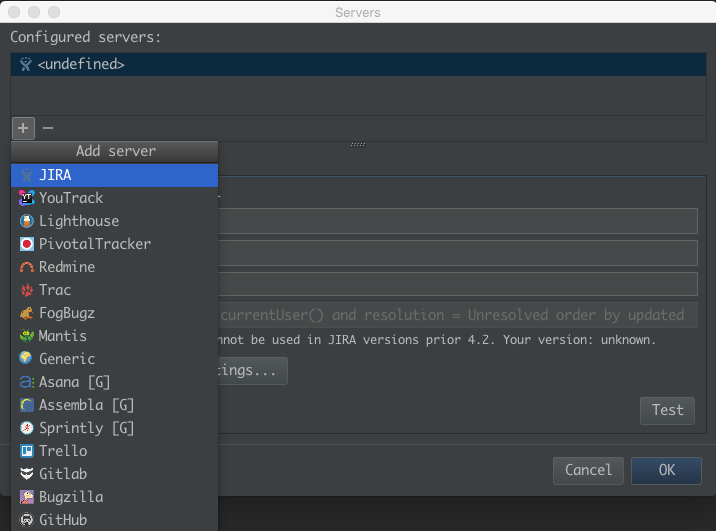
Task: Click the JIRA icon in the <undefined> row
Action: click(26, 64)
